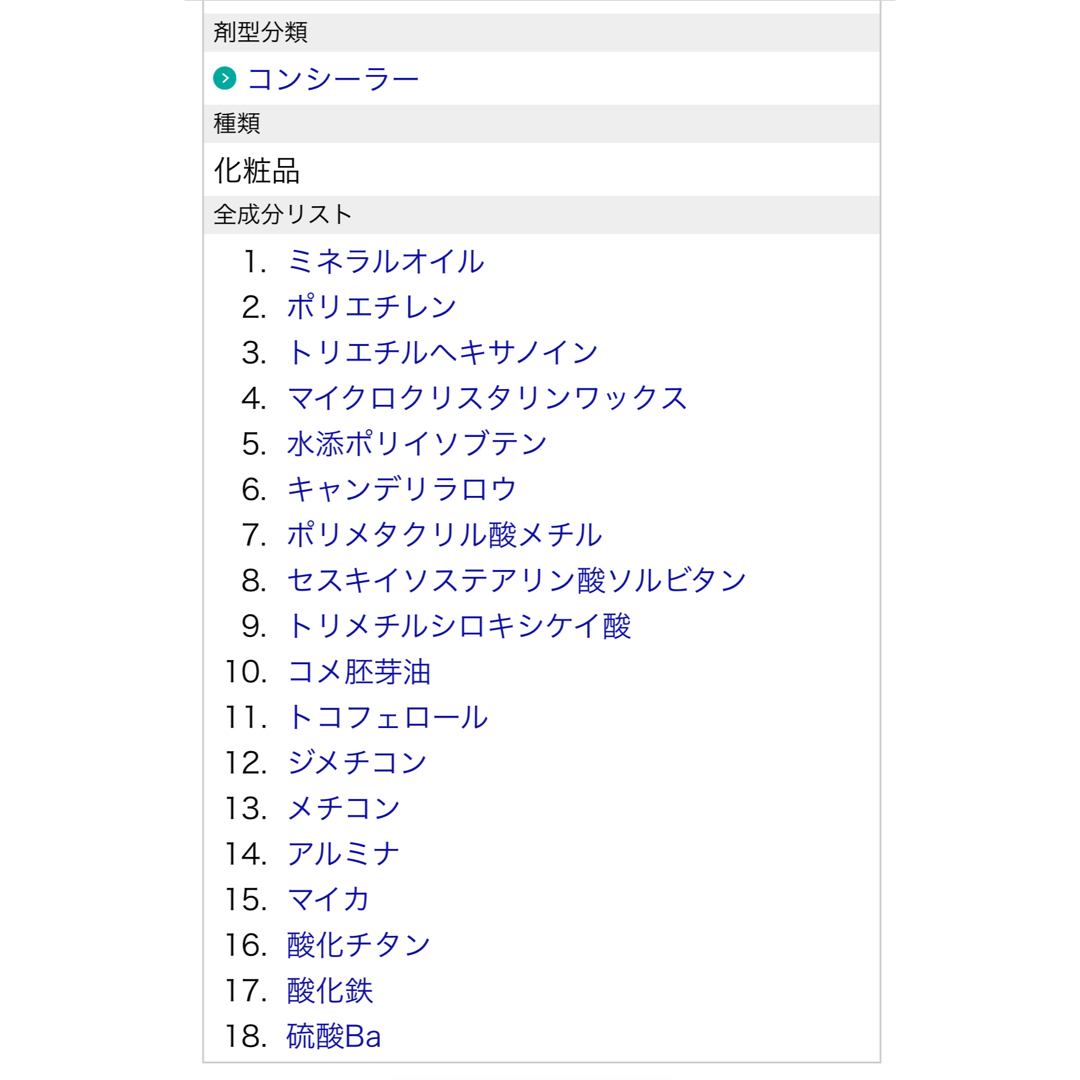This screenshot has width=1080, height=1080.
Task: Click the 酸化チタン ingredient link
Action: click(x=358, y=945)
